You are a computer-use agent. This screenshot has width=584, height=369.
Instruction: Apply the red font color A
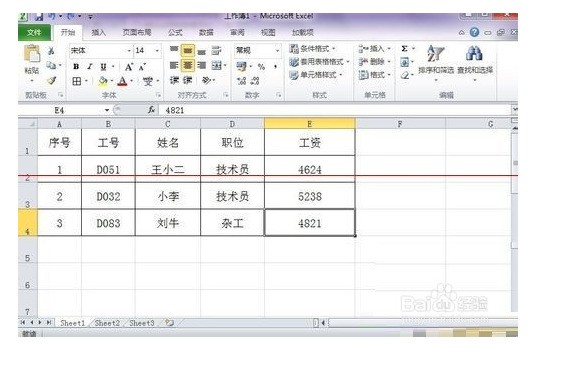click(x=122, y=81)
